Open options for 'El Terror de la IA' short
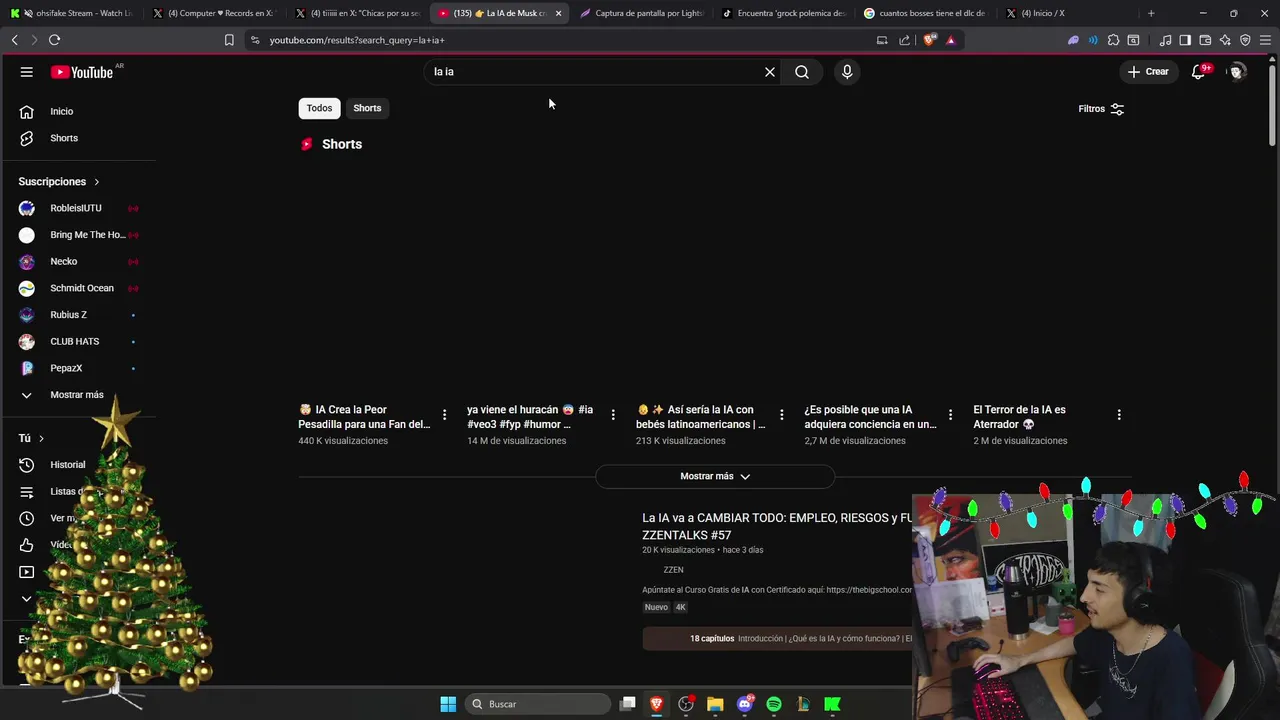Screen dimensions: 1280x720 point(1119,415)
